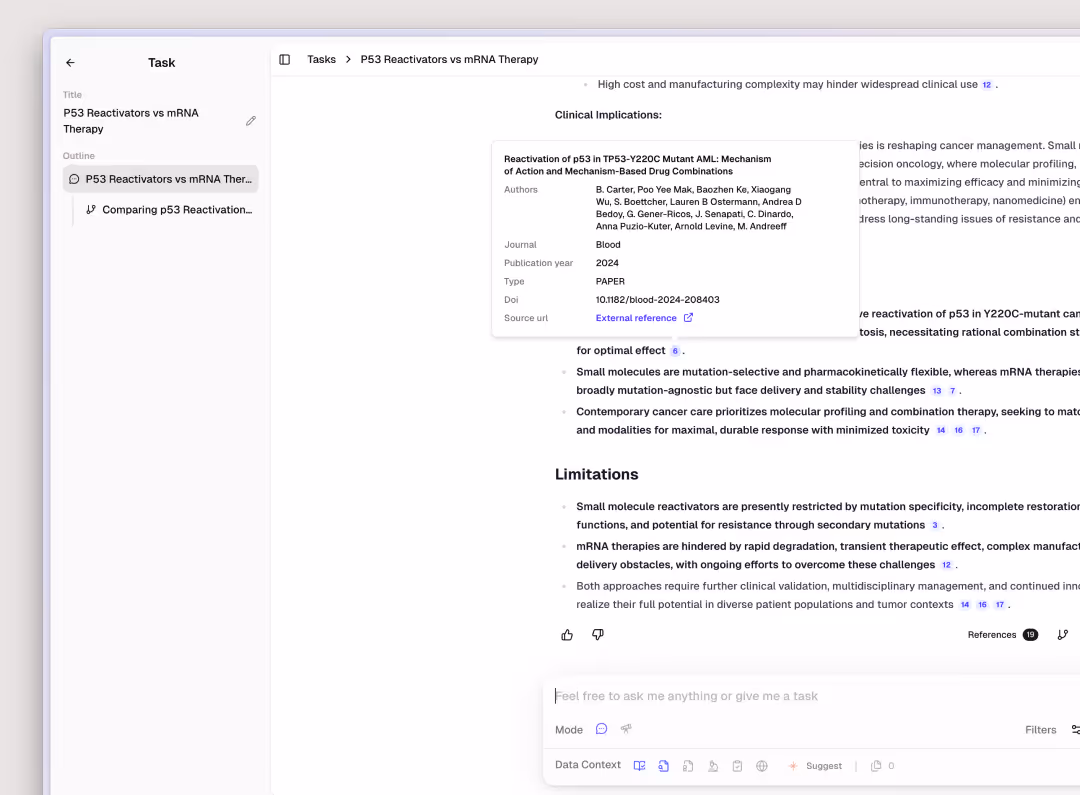1080x795 pixels.
Task: Click citation 16 after minimized toxicity
Action: [958, 431]
